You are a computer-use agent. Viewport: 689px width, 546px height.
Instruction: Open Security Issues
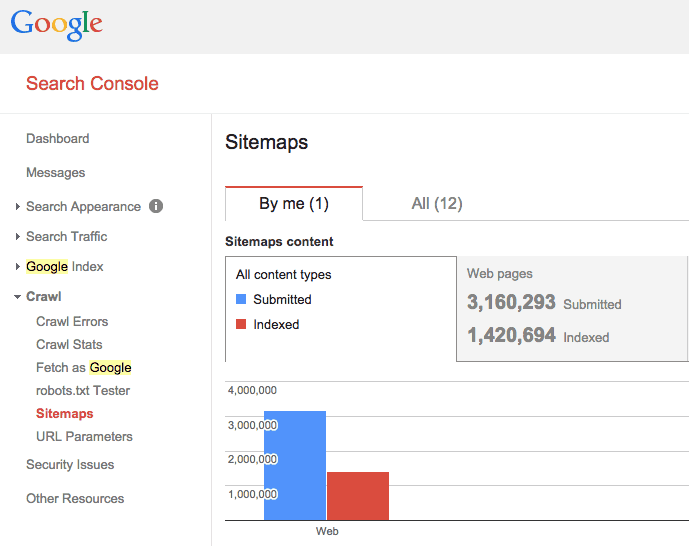[70, 465]
